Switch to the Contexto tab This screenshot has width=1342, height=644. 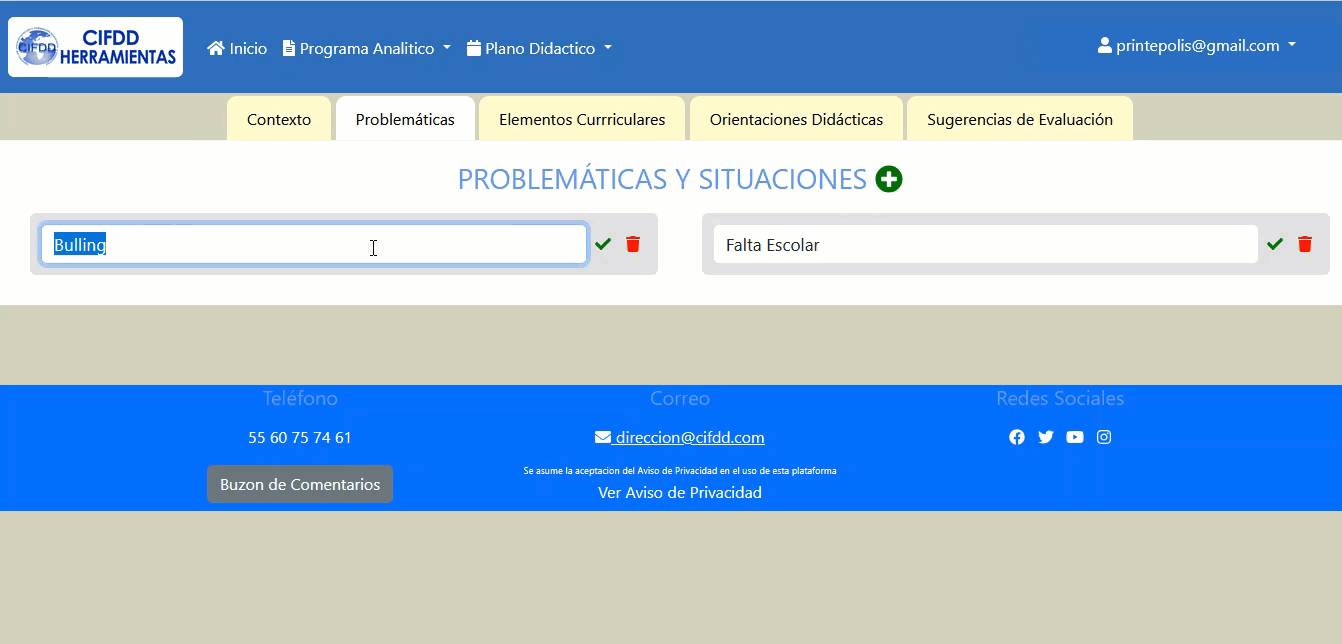click(x=279, y=119)
